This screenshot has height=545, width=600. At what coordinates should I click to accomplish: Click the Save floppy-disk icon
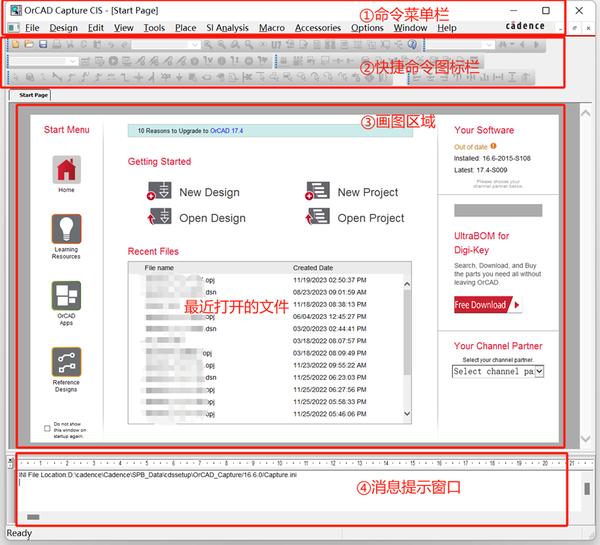click(x=43, y=44)
